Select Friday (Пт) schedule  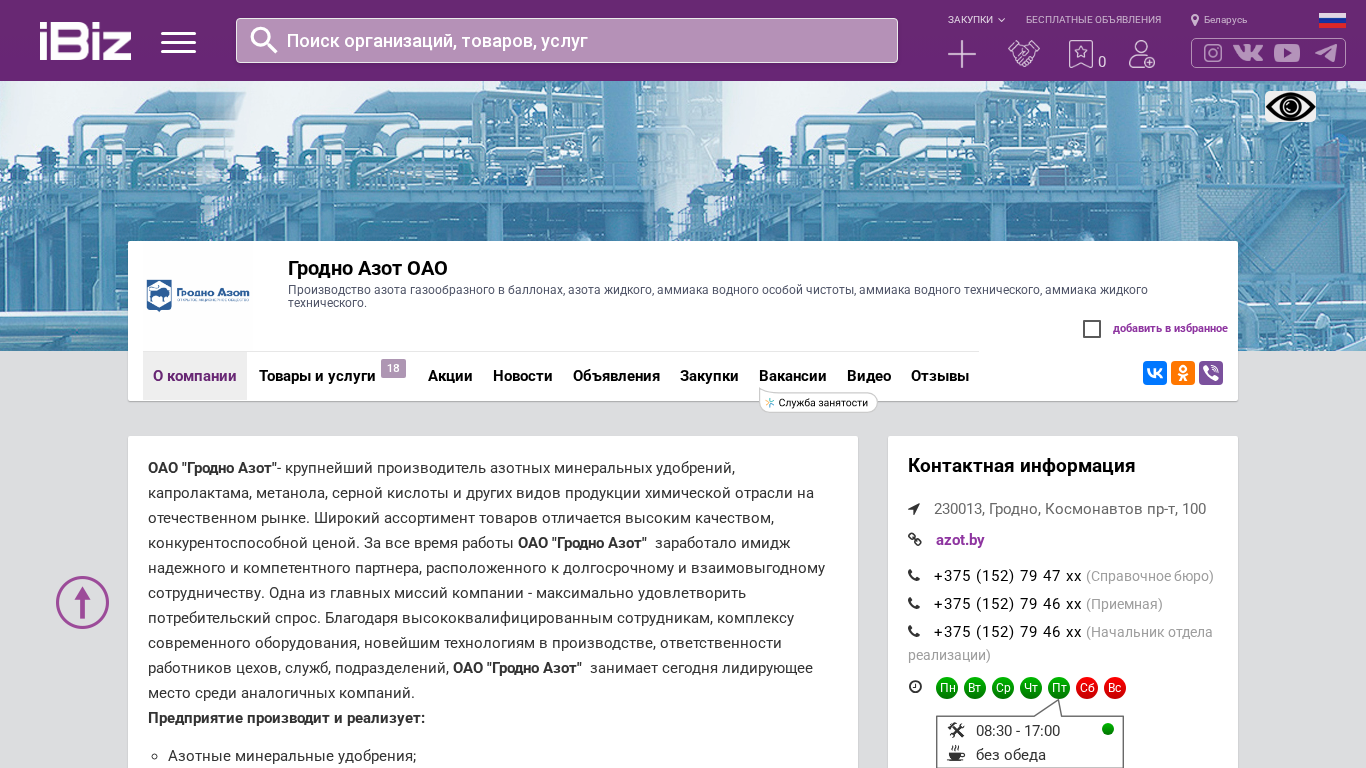[x=1059, y=688]
